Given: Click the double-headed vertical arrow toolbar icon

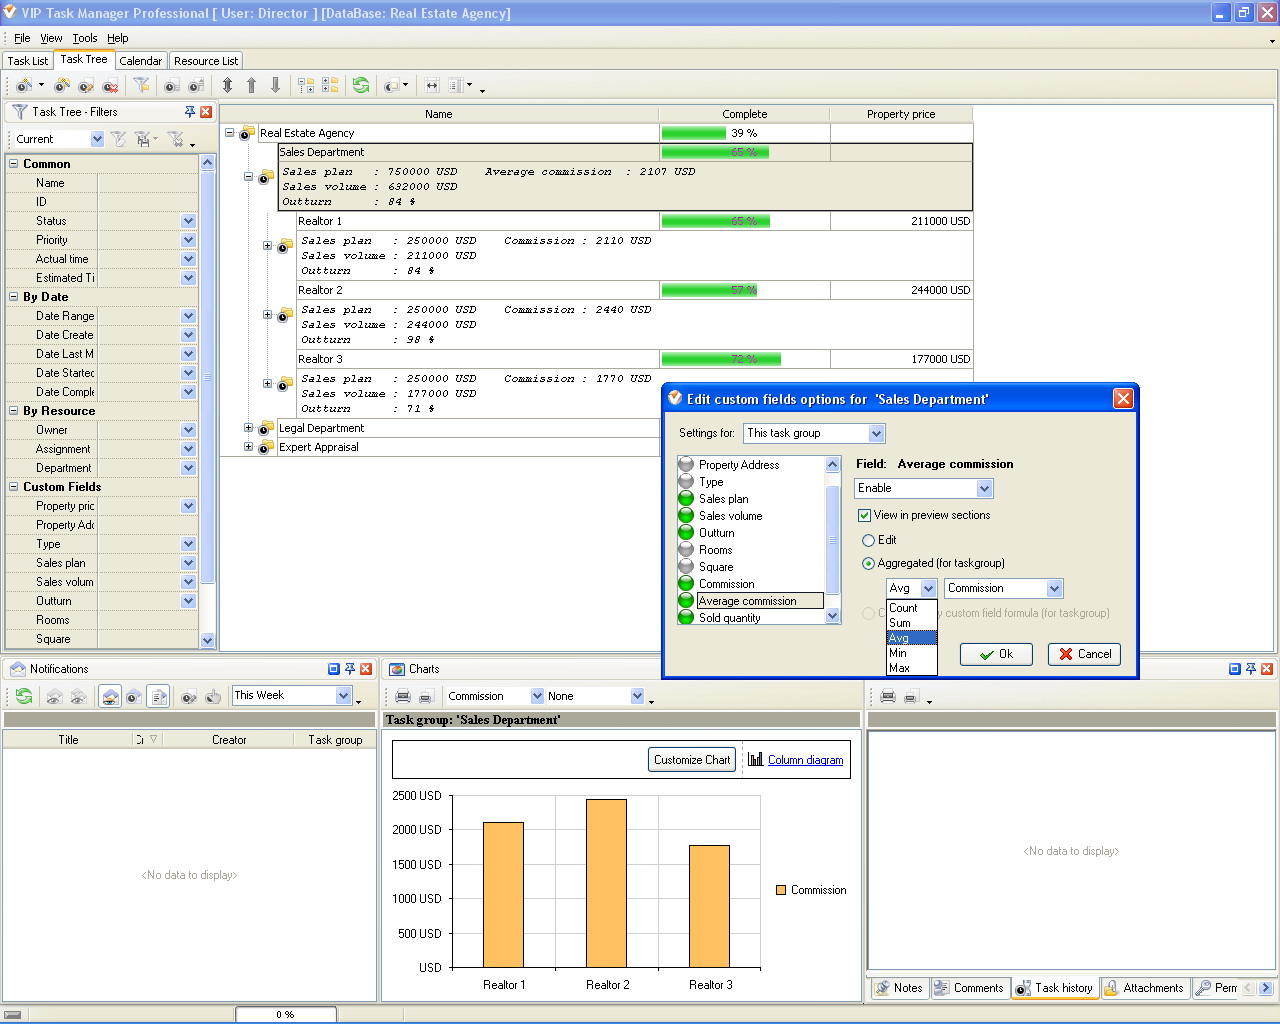Looking at the screenshot, I should point(227,86).
